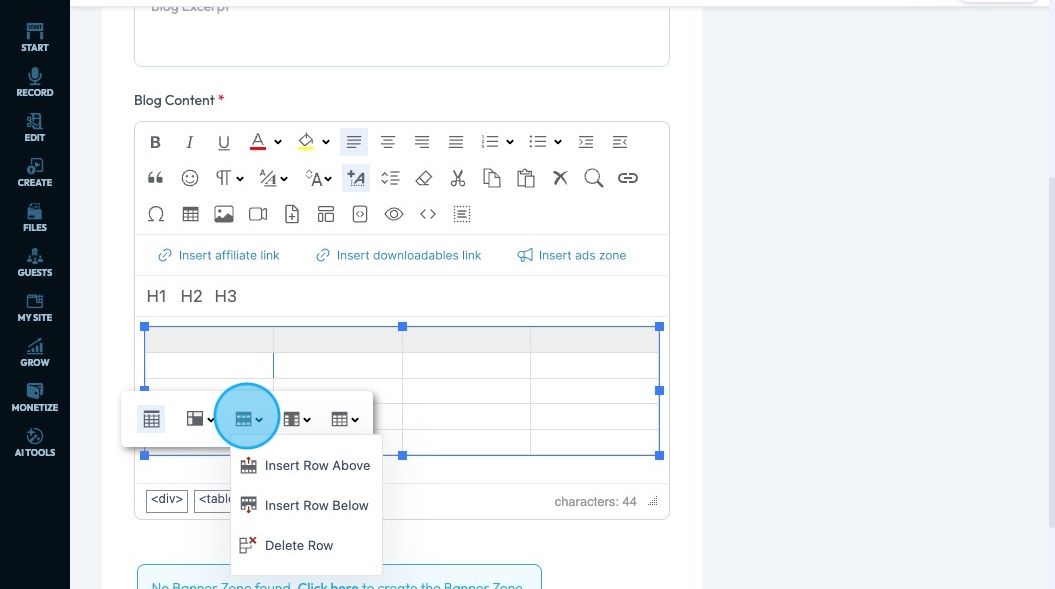Increase indent of the paragraph
1055x589 pixels.
point(586,142)
